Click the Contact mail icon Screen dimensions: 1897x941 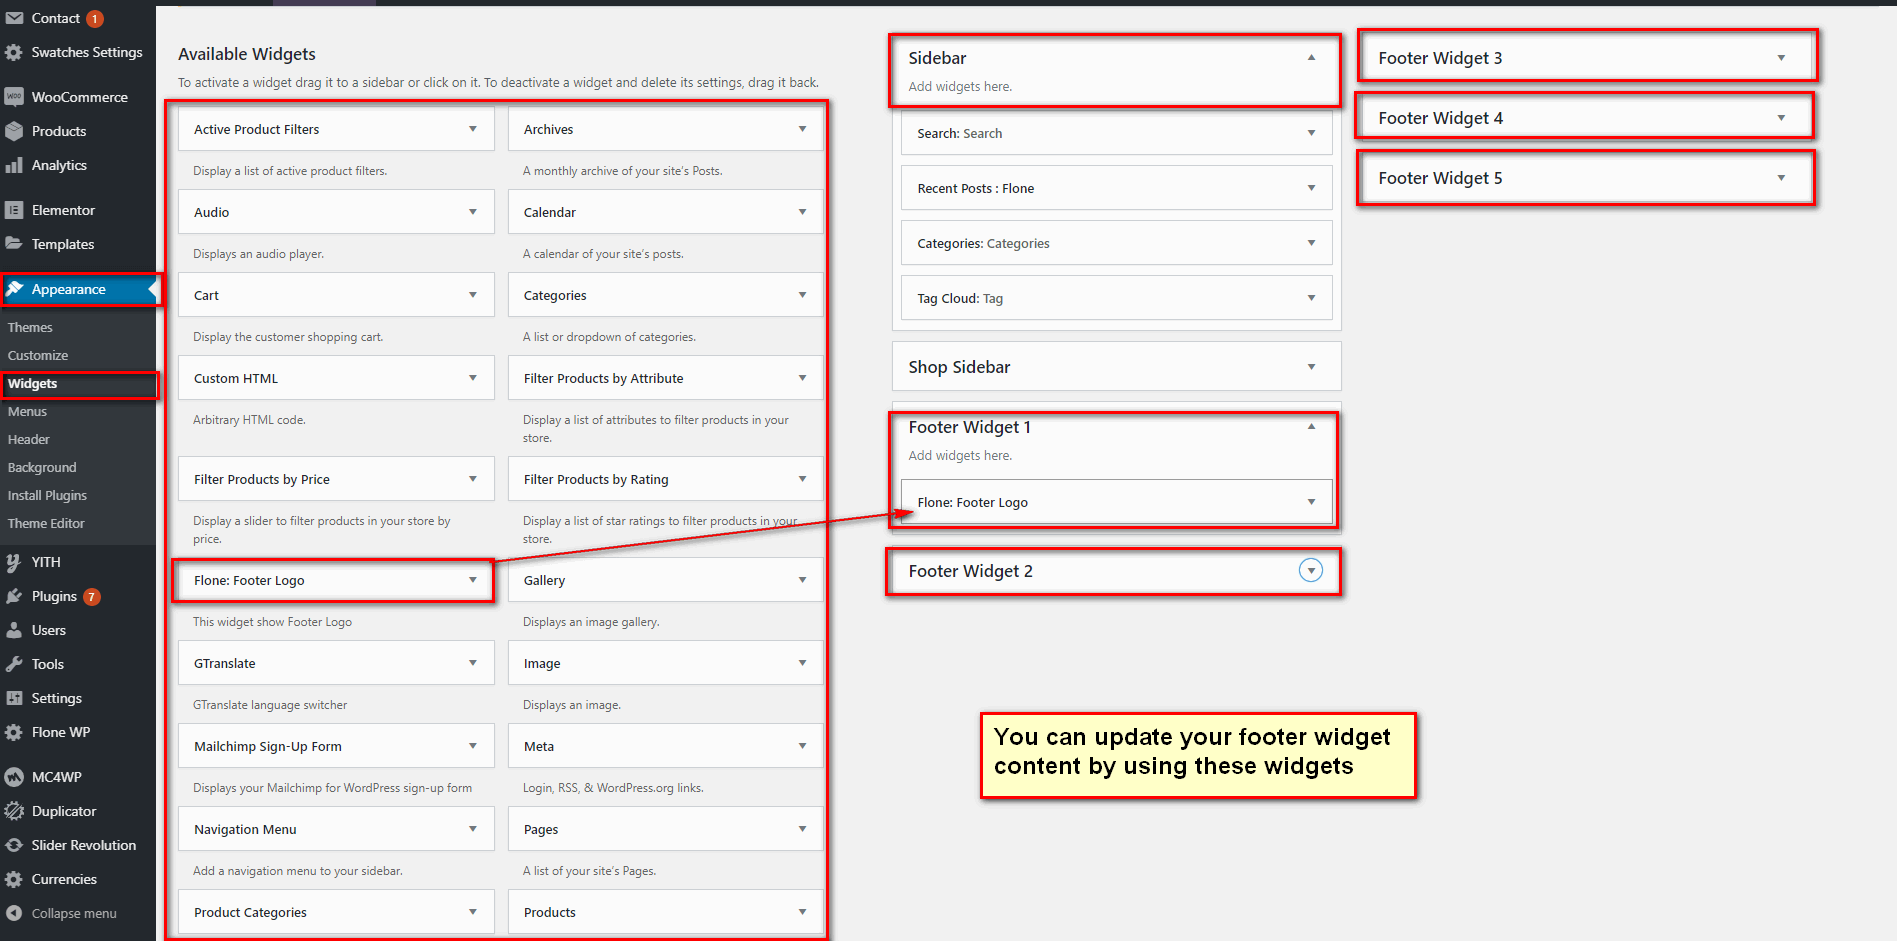coord(14,18)
